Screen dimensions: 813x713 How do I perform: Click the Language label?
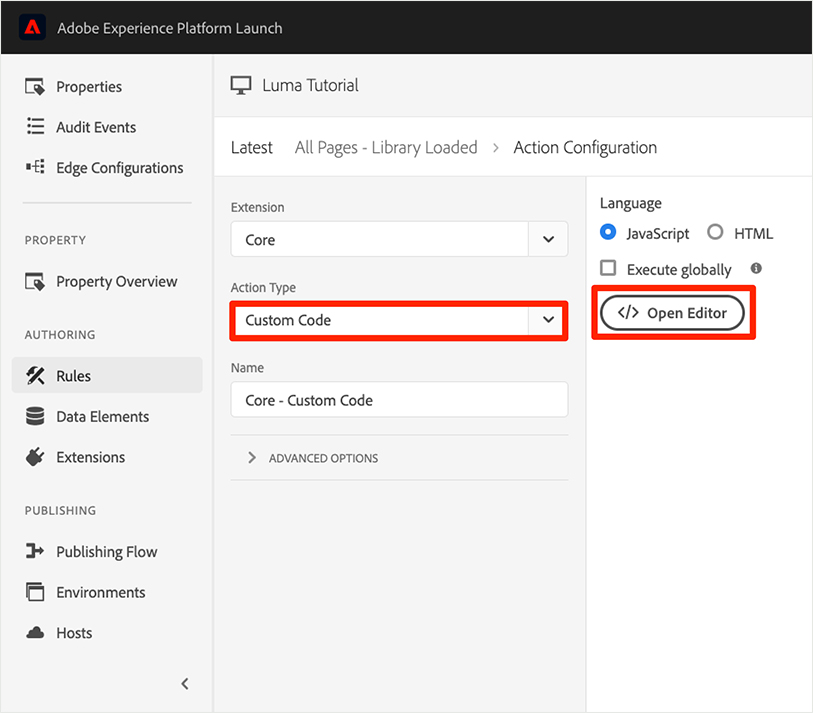630,203
